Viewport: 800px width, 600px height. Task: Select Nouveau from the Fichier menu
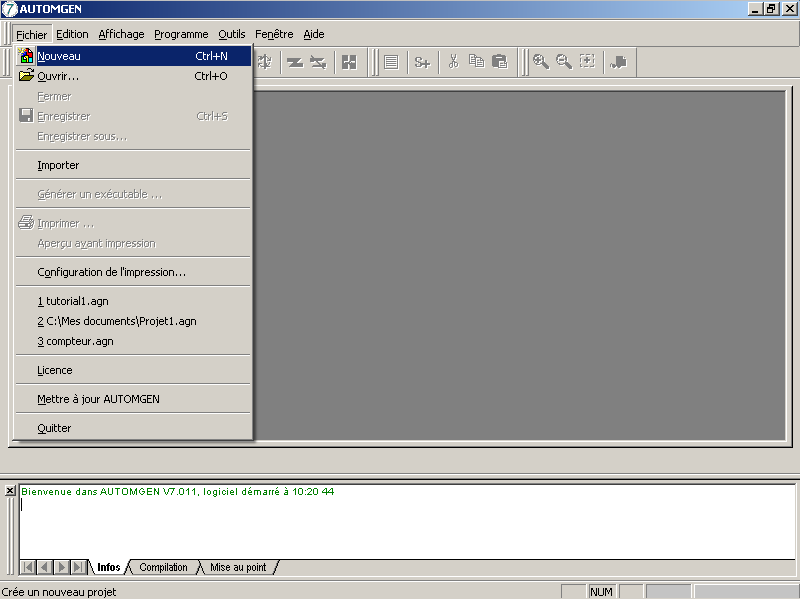pyautogui.click(x=59, y=57)
